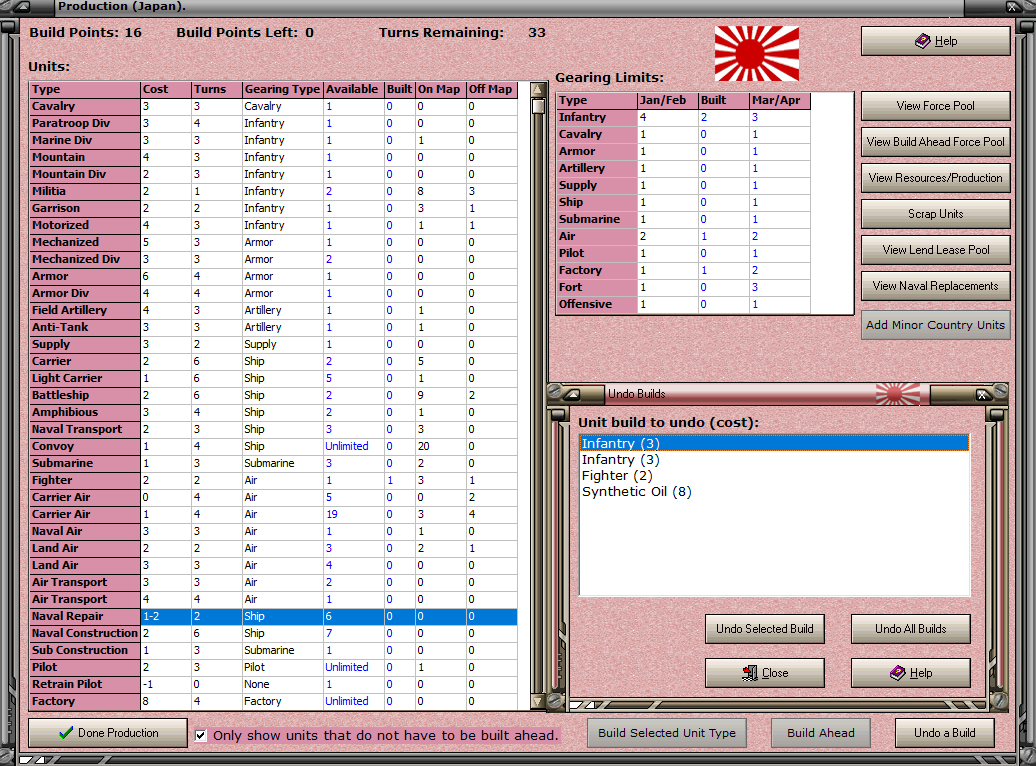Undo all builds at once
Image resolution: width=1036 pixels, height=766 pixels.
pyautogui.click(x=909, y=629)
